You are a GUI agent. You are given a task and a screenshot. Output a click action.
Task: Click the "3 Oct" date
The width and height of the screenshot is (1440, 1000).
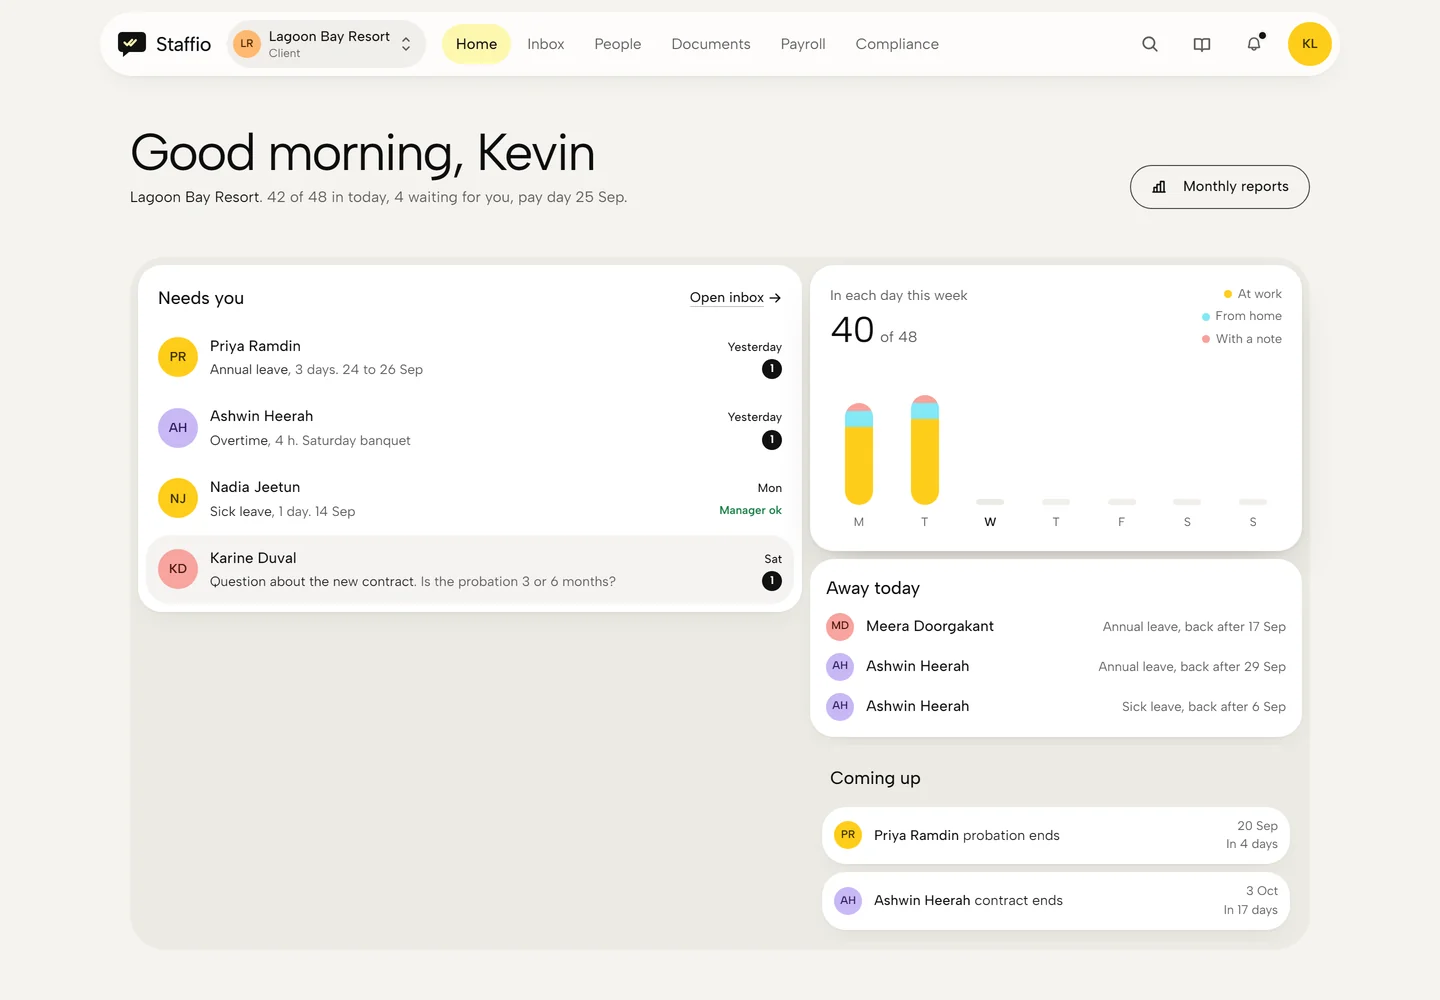coord(1262,891)
